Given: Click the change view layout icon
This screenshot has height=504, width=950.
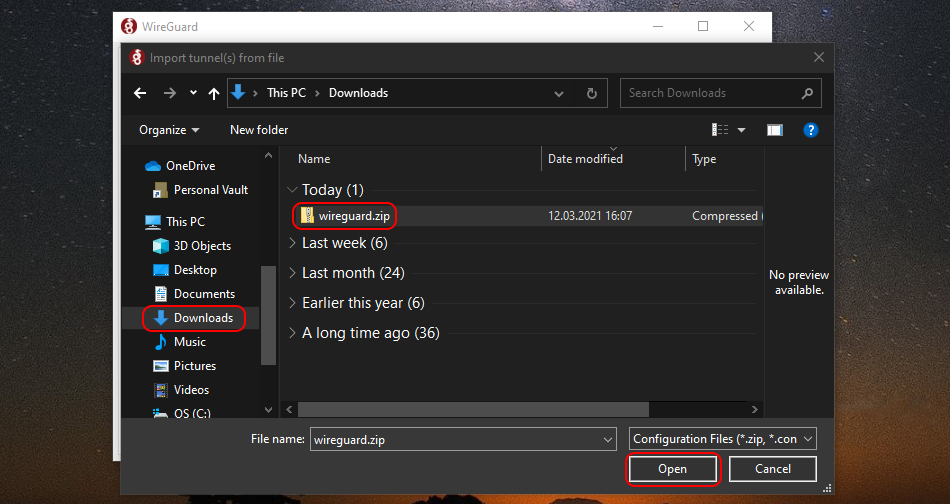Looking at the screenshot, I should [x=720, y=130].
